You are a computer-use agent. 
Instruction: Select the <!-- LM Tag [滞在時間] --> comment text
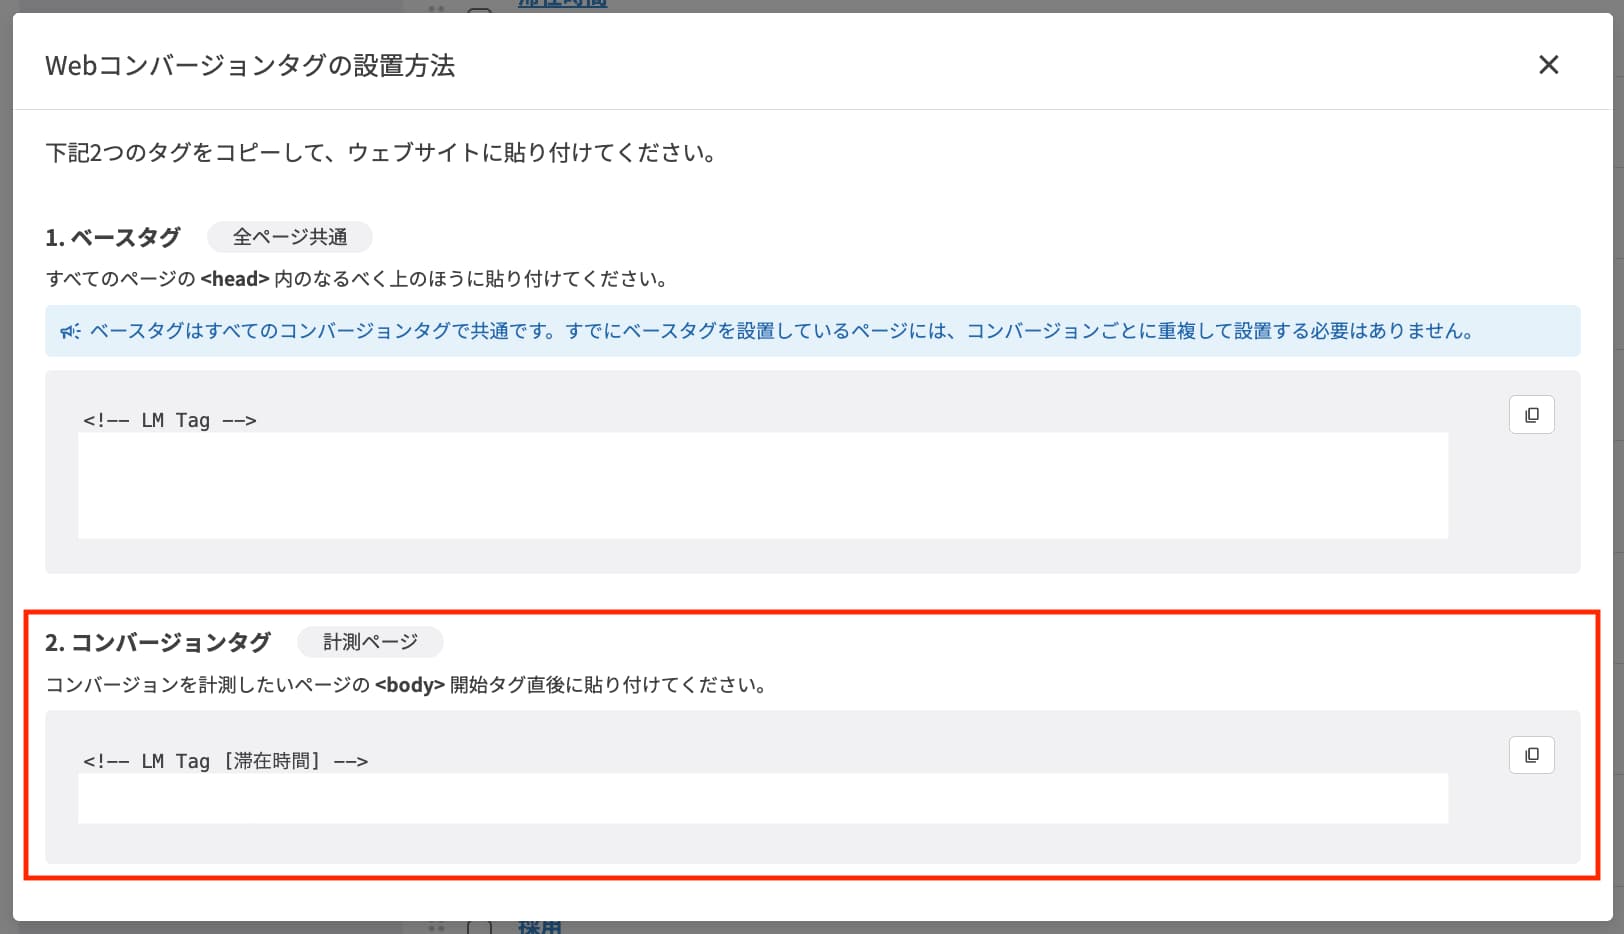point(225,760)
